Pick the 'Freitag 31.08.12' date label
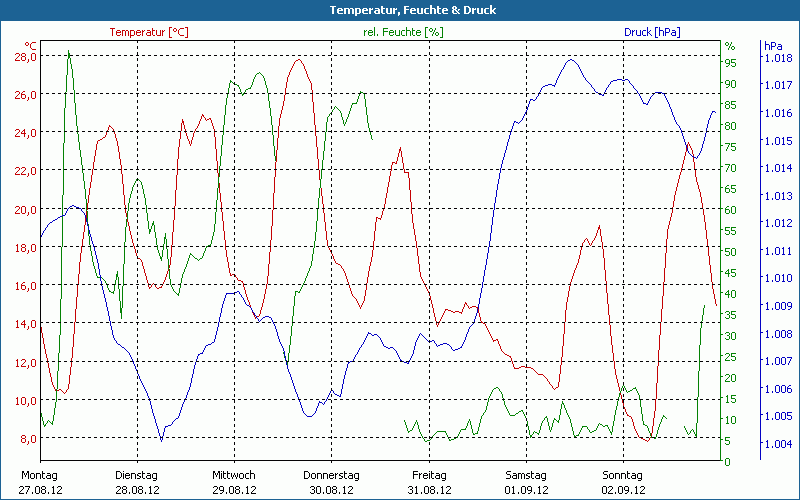This screenshot has height=500, width=800. click(428, 483)
